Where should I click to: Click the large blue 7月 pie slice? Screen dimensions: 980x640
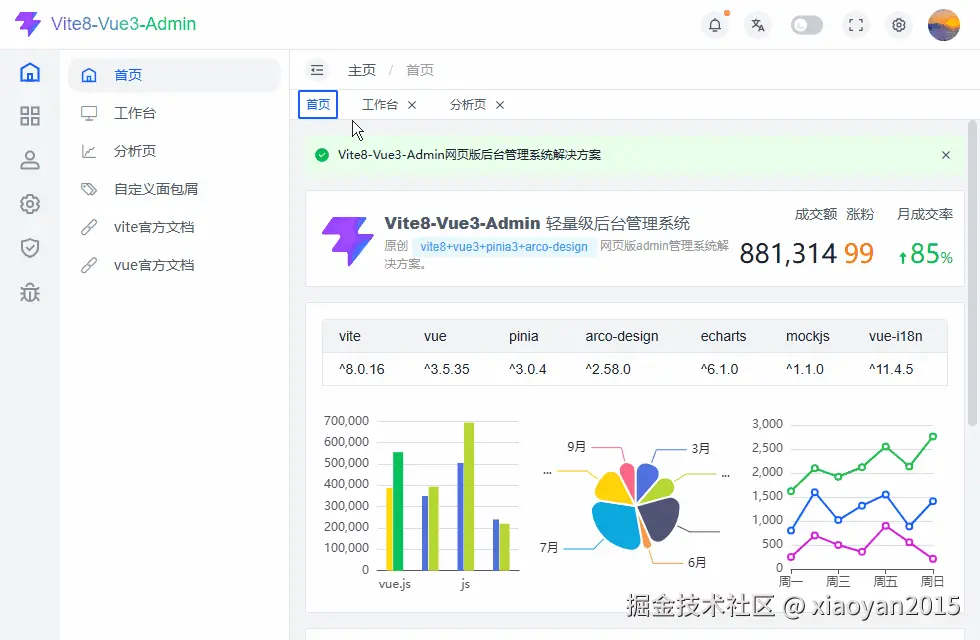615,526
